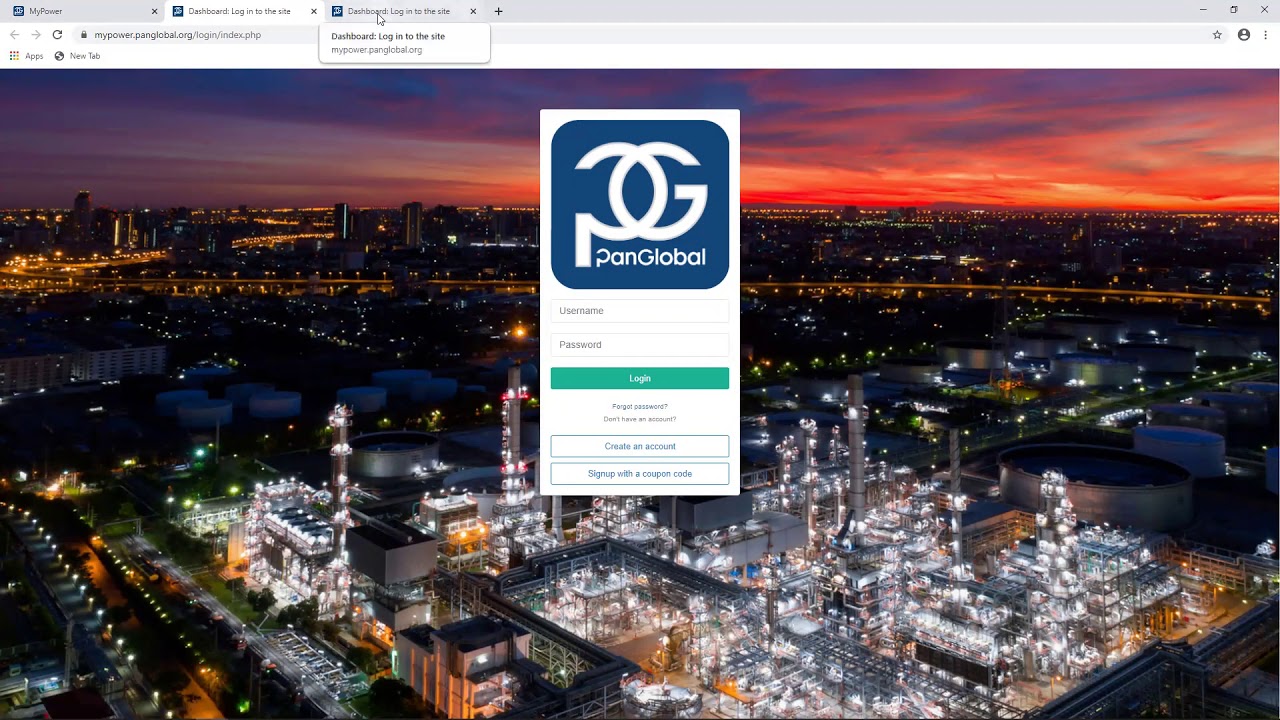
Task: Click the browser forward arrow
Action: point(36,34)
